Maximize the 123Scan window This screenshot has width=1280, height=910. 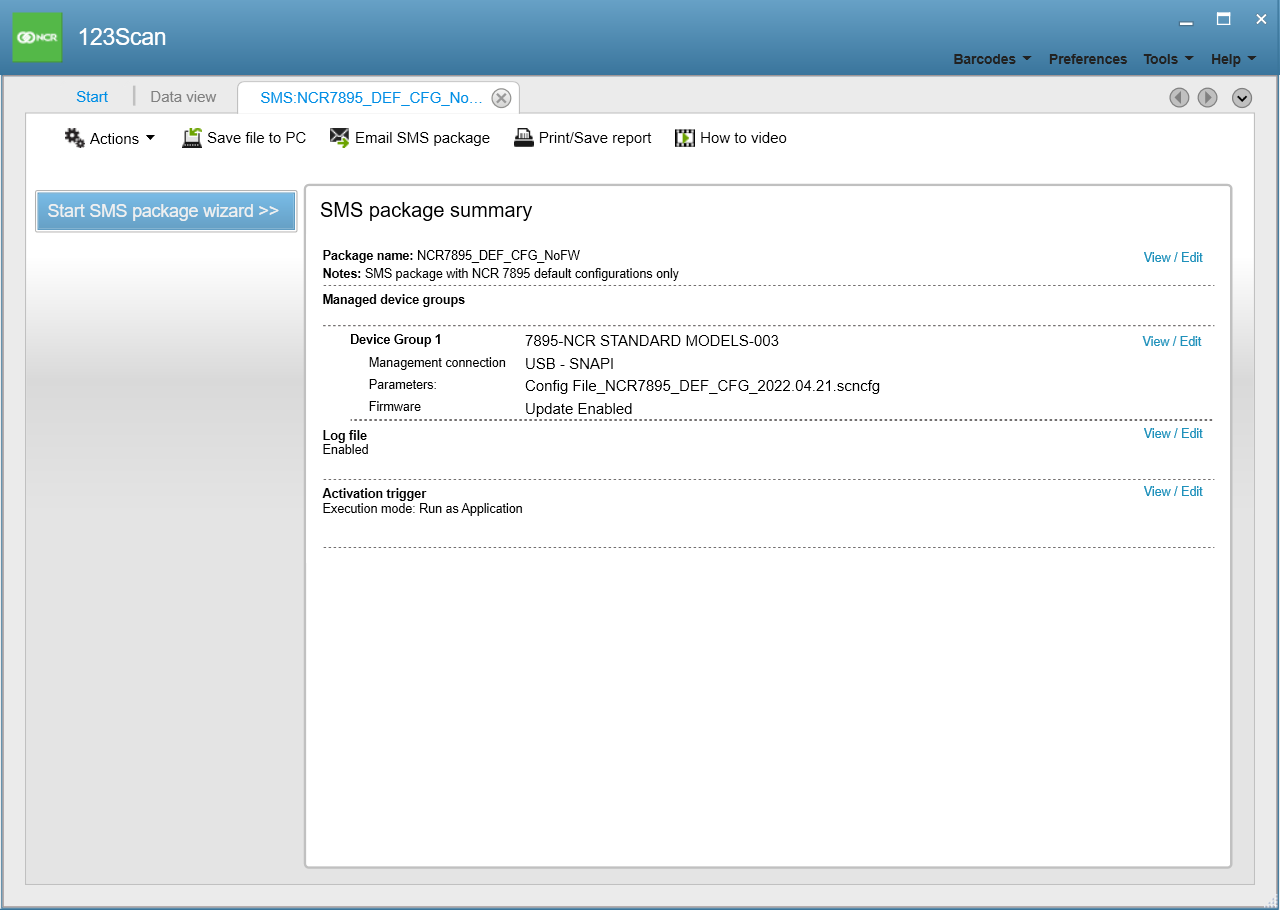1223,19
